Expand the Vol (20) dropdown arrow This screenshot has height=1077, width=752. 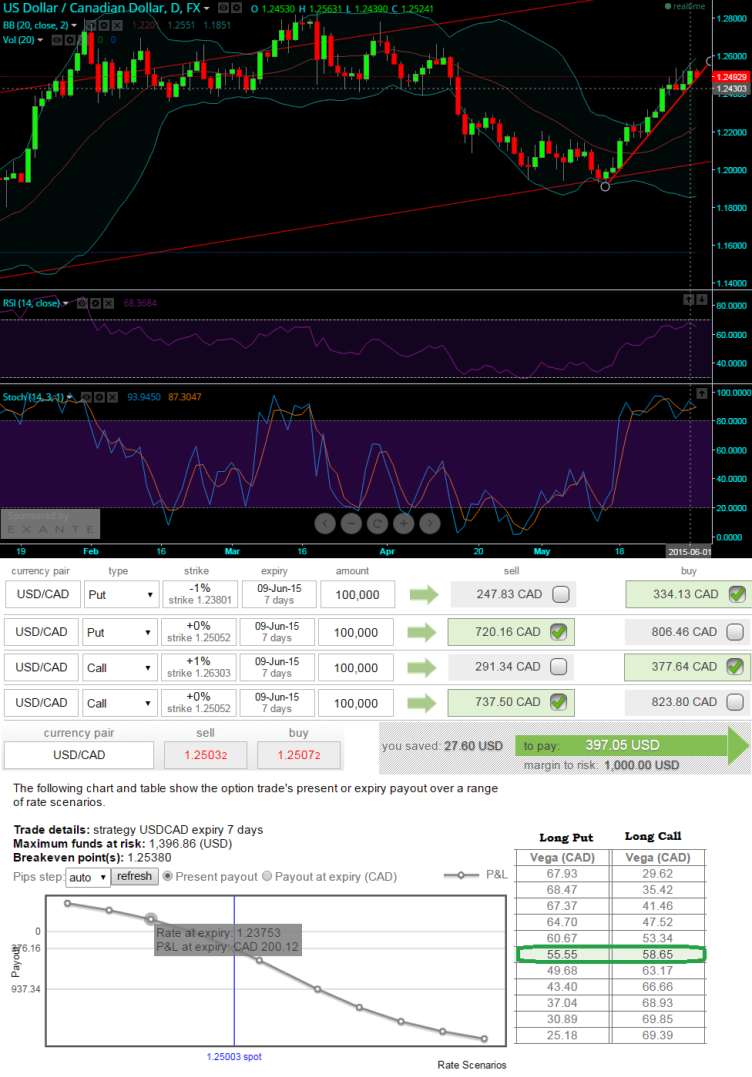(x=40, y=40)
